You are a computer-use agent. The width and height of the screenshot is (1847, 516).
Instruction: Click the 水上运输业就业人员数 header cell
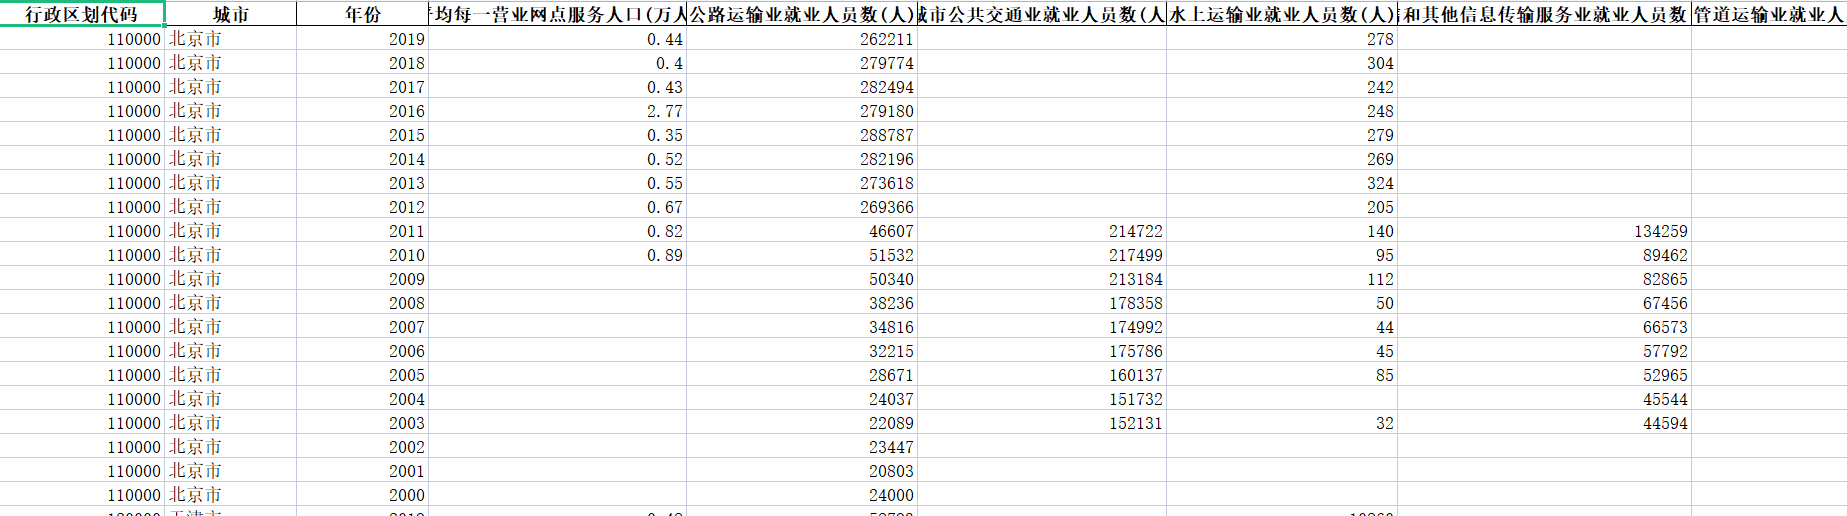pos(1282,14)
